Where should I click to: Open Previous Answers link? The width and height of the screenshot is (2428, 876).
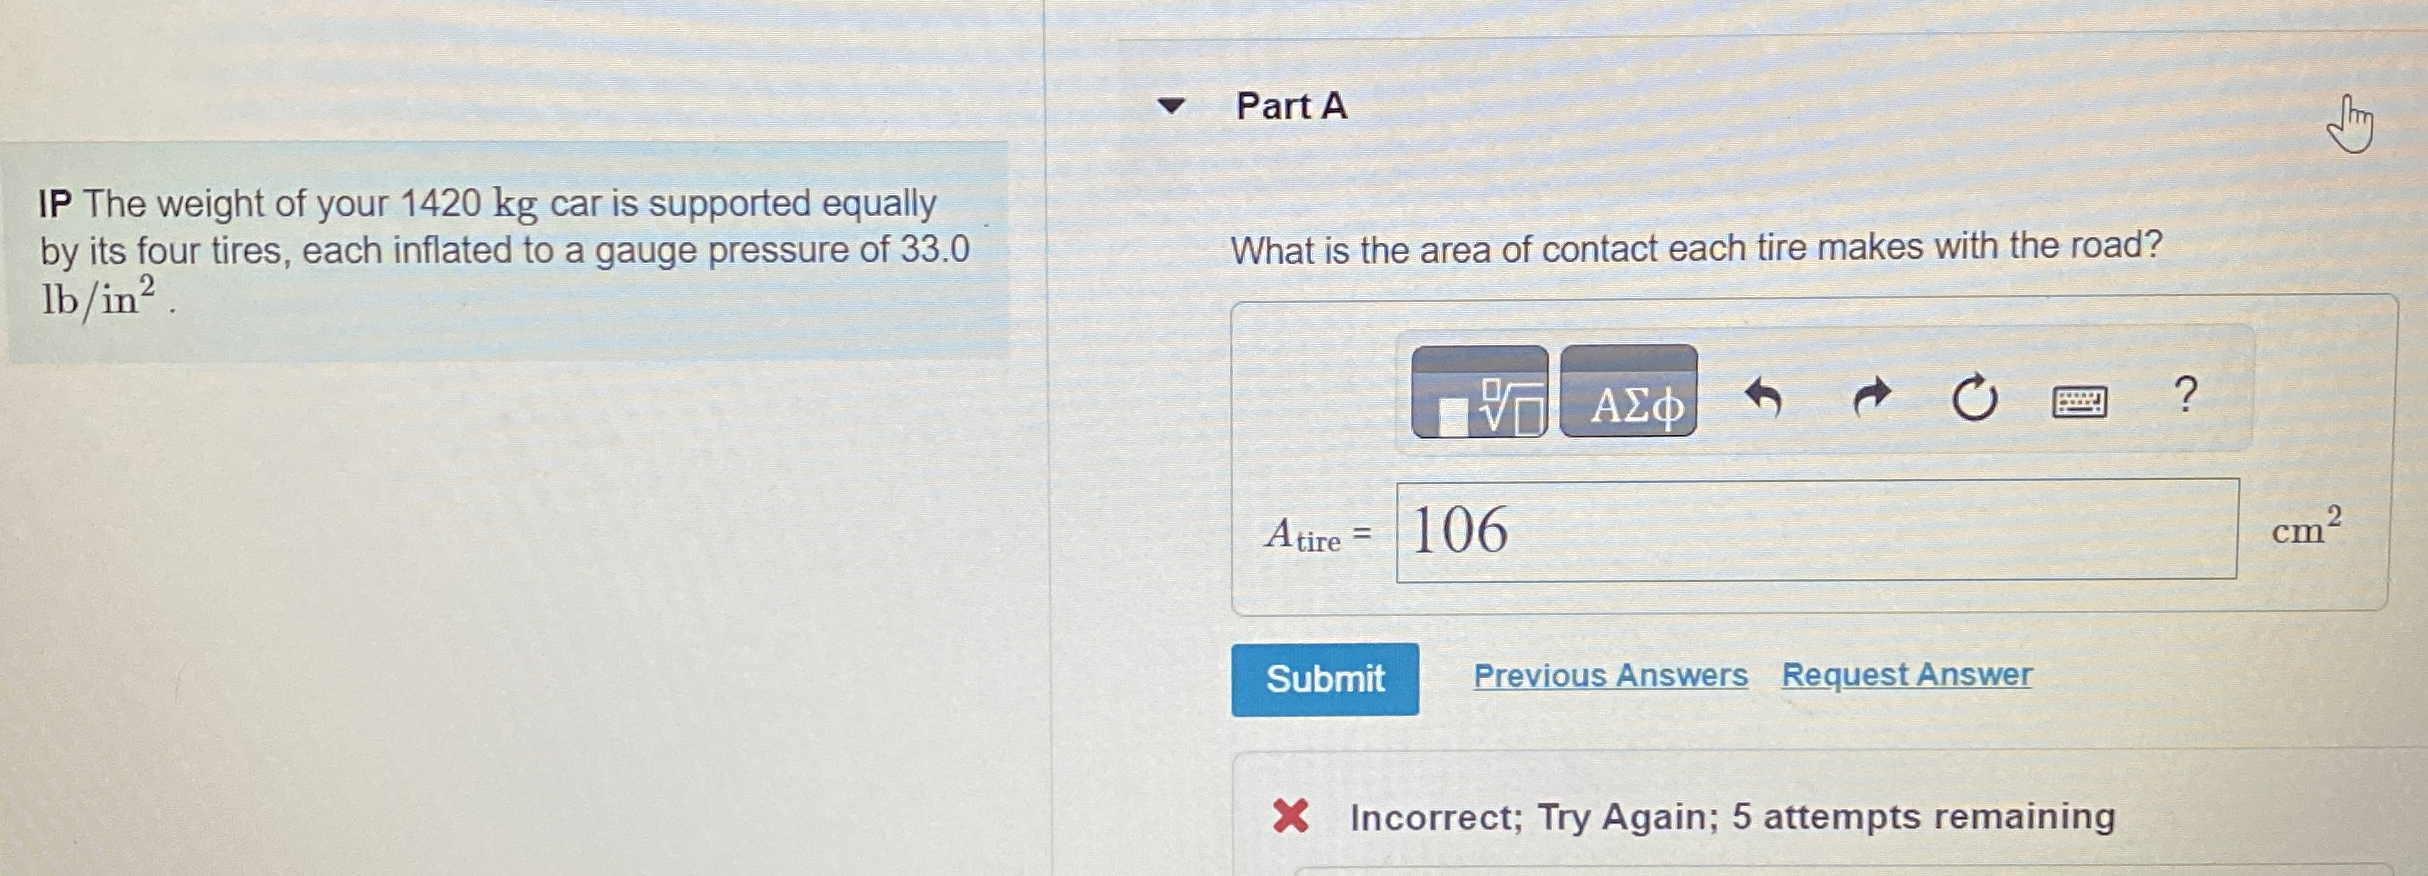[1610, 675]
